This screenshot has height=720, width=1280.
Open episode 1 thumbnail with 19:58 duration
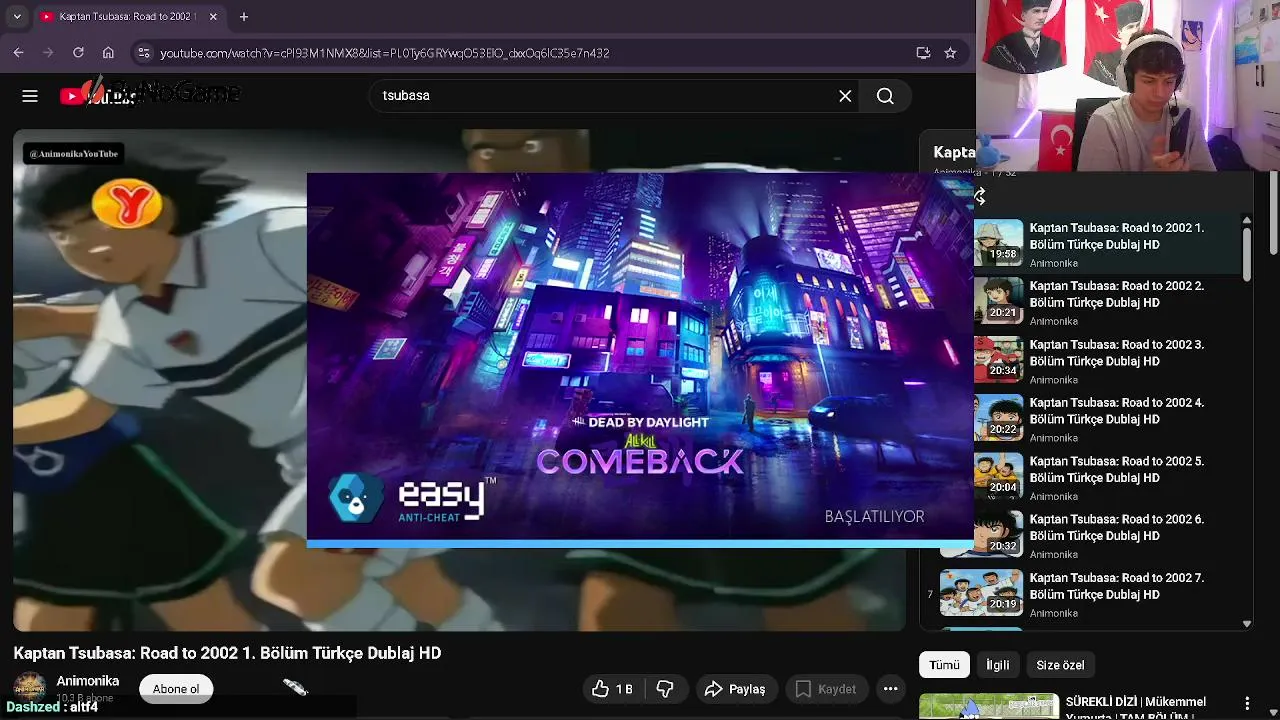(x=998, y=243)
